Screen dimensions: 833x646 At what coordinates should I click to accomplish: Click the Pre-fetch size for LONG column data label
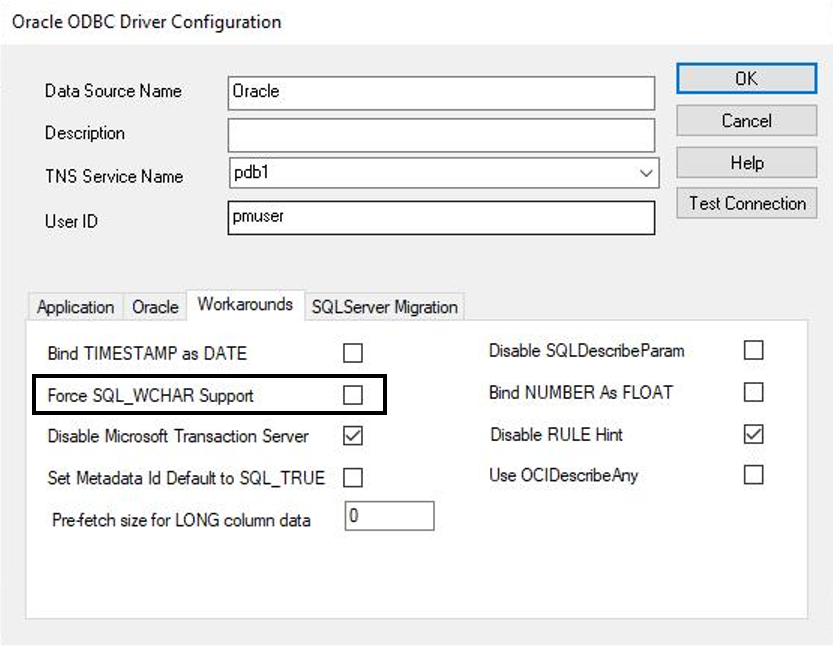point(181,520)
